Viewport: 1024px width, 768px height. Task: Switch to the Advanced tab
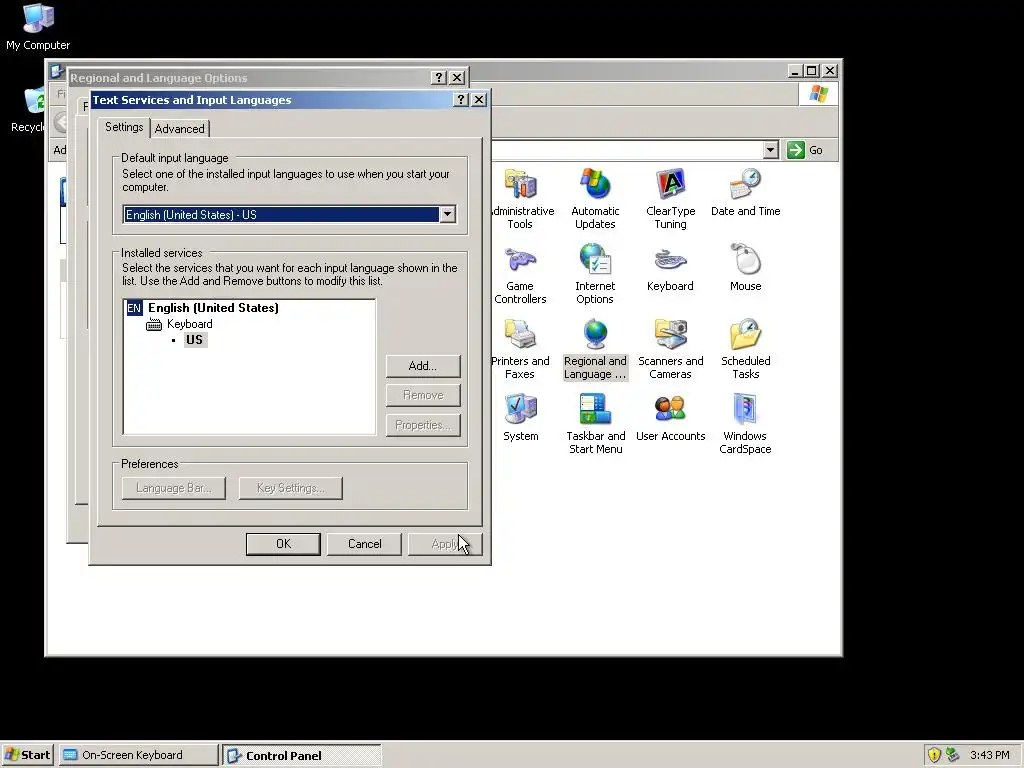180,129
